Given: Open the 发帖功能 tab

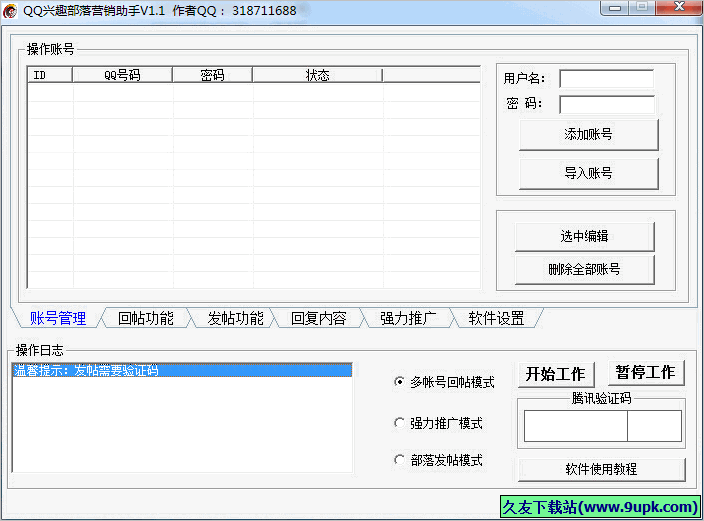Looking at the screenshot, I should point(235,318).
